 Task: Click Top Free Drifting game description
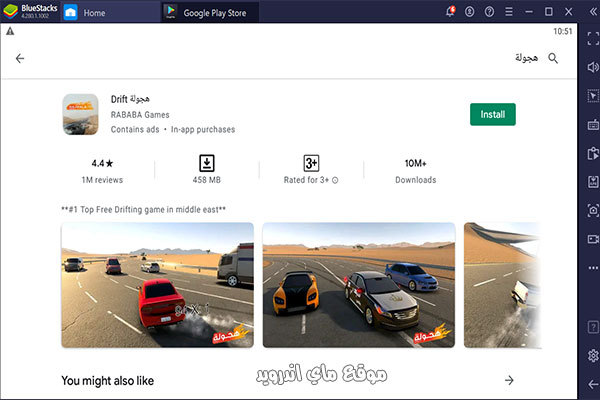point(143,209)
